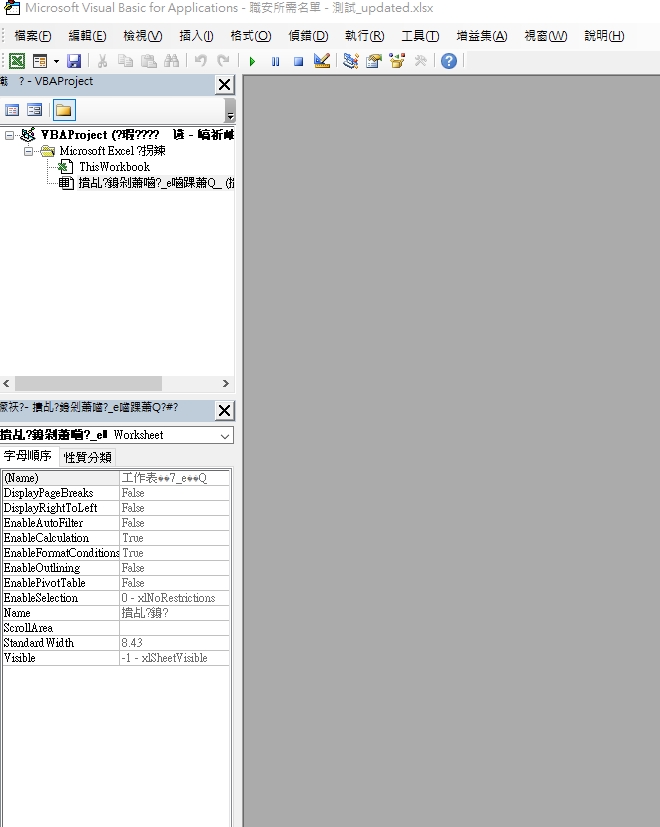Select the worksheet item below ThisWorkbook
The image size is (660, 827).
click(x=156, y=183)
